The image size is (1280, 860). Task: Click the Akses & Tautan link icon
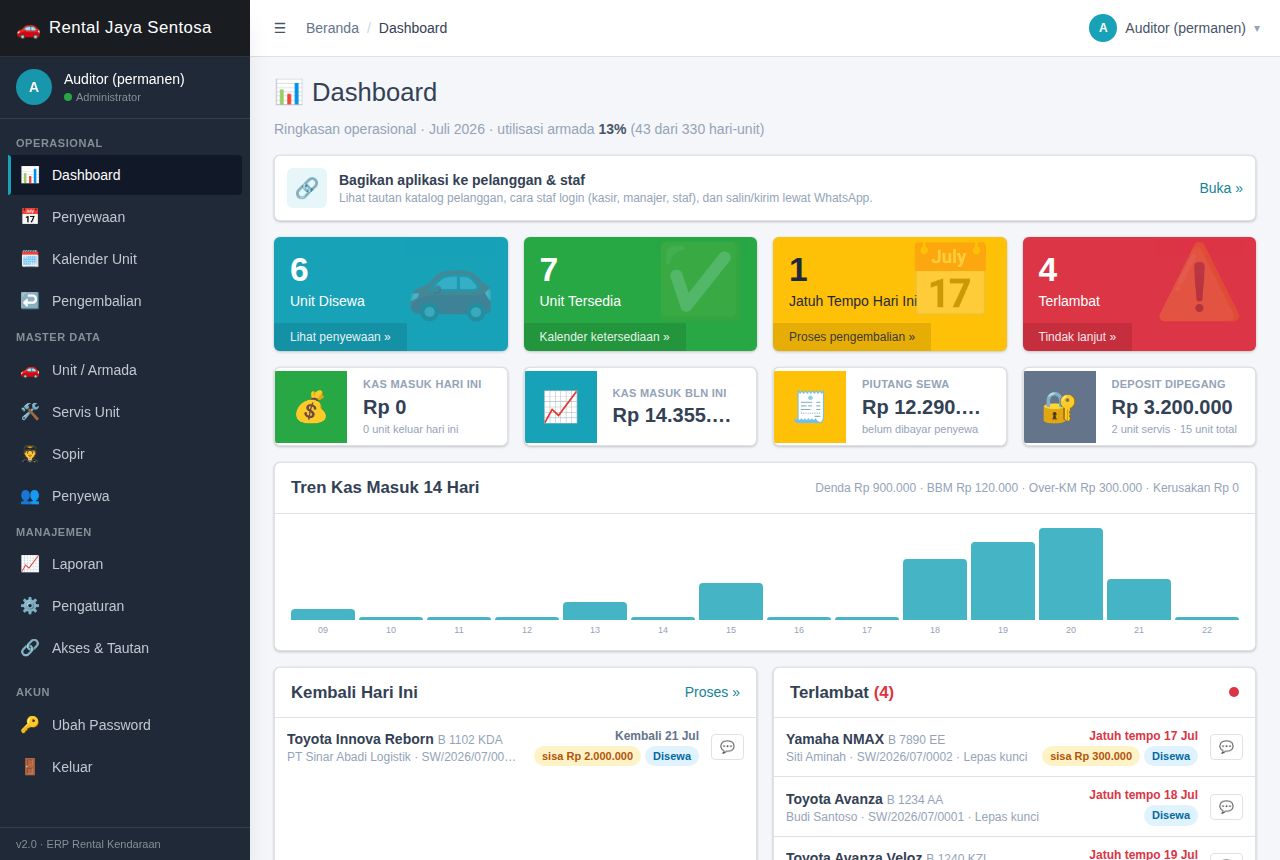coord(30,648)
